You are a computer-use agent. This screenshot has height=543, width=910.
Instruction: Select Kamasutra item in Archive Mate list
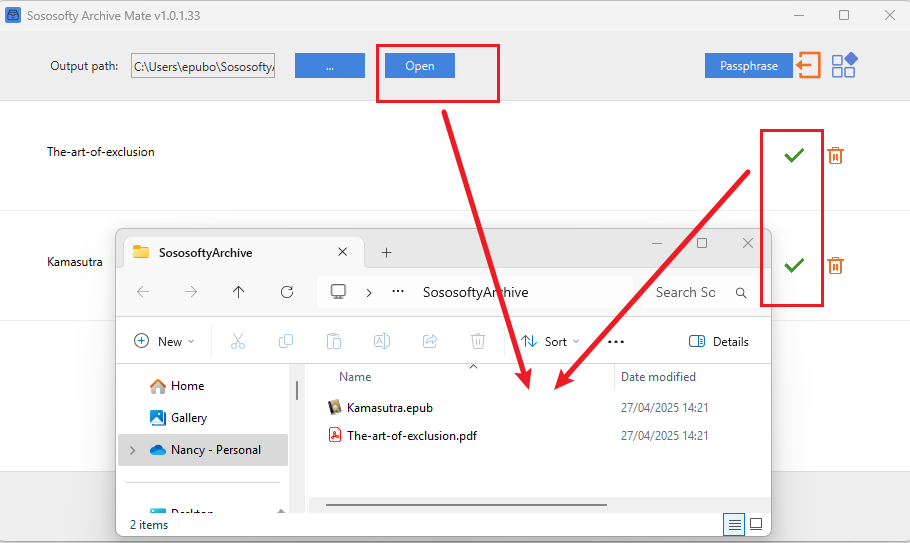click(x=75, y=262)
